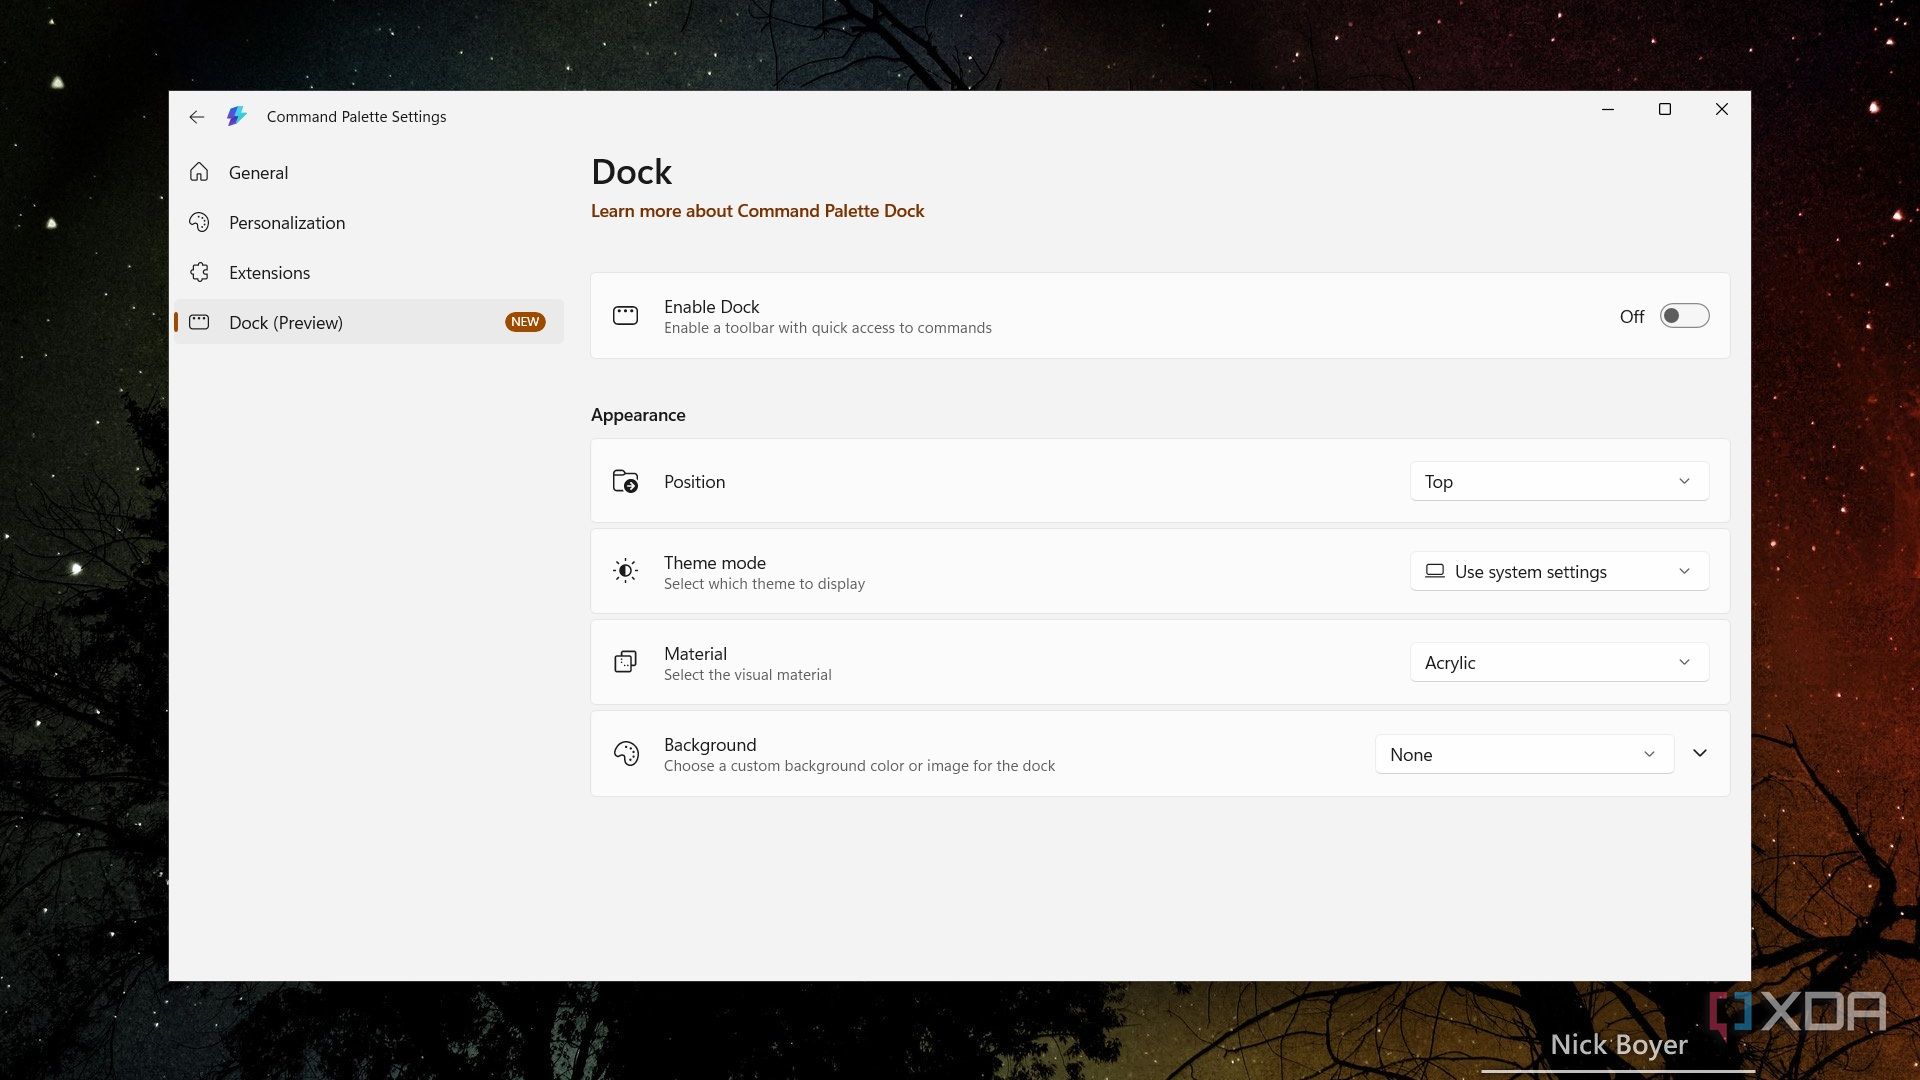This screenshot has width=1920, height=1080.
Task: Click the General home icon
Action: click(199, 172)
